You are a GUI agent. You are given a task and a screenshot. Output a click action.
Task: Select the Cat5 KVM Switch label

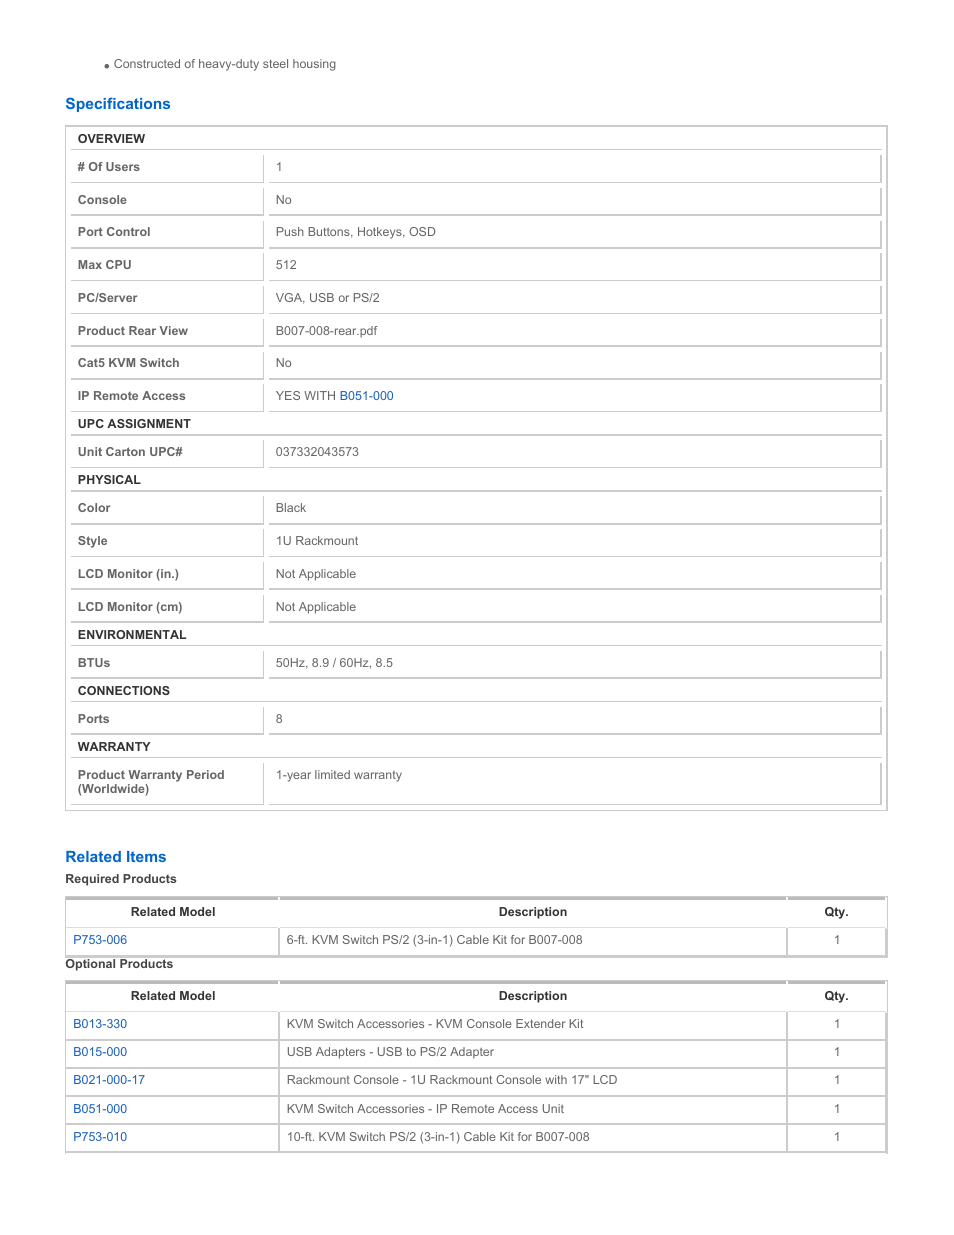pyautogui.click(x=129, y=363)
